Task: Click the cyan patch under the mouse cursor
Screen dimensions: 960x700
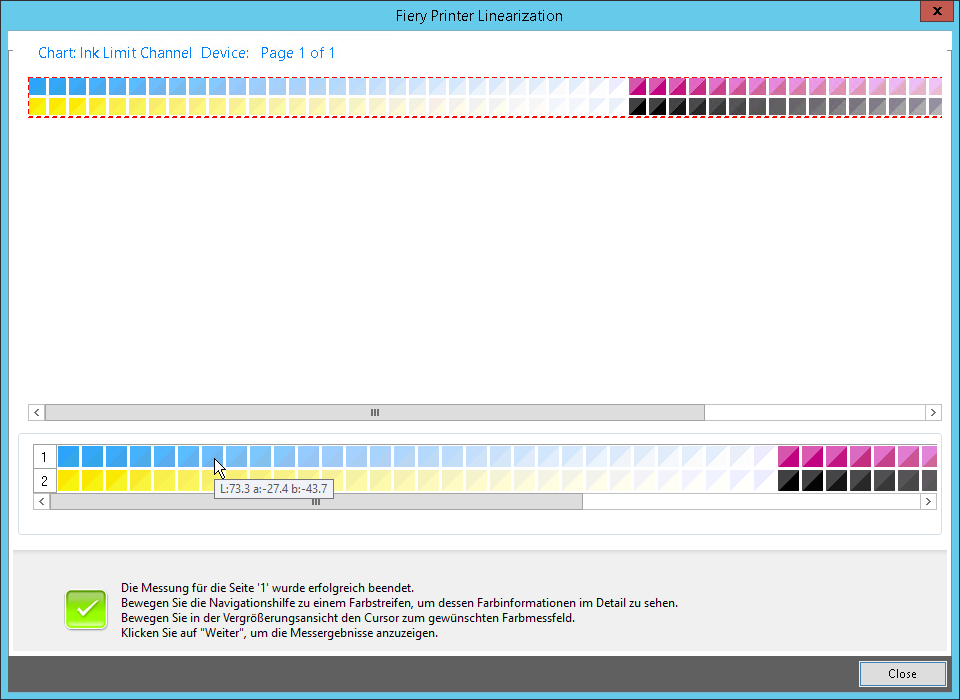Action: pyautogui.click(x=212, y=457)
